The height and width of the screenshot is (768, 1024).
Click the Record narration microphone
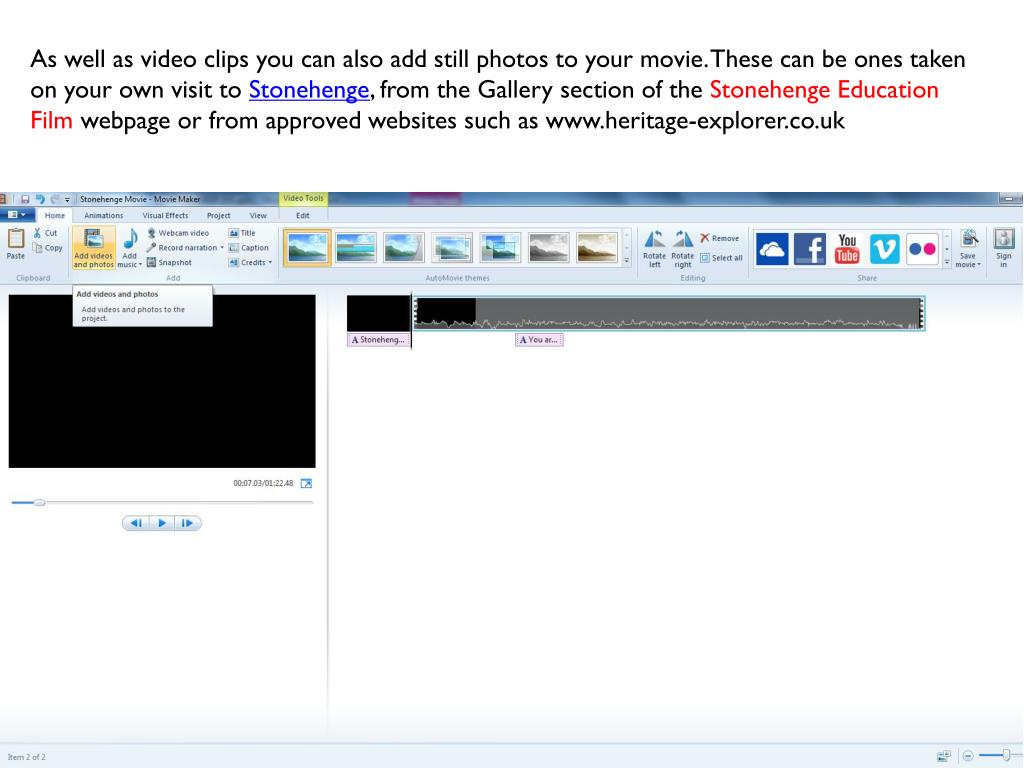pyautogui.click(x=151, y=248)
